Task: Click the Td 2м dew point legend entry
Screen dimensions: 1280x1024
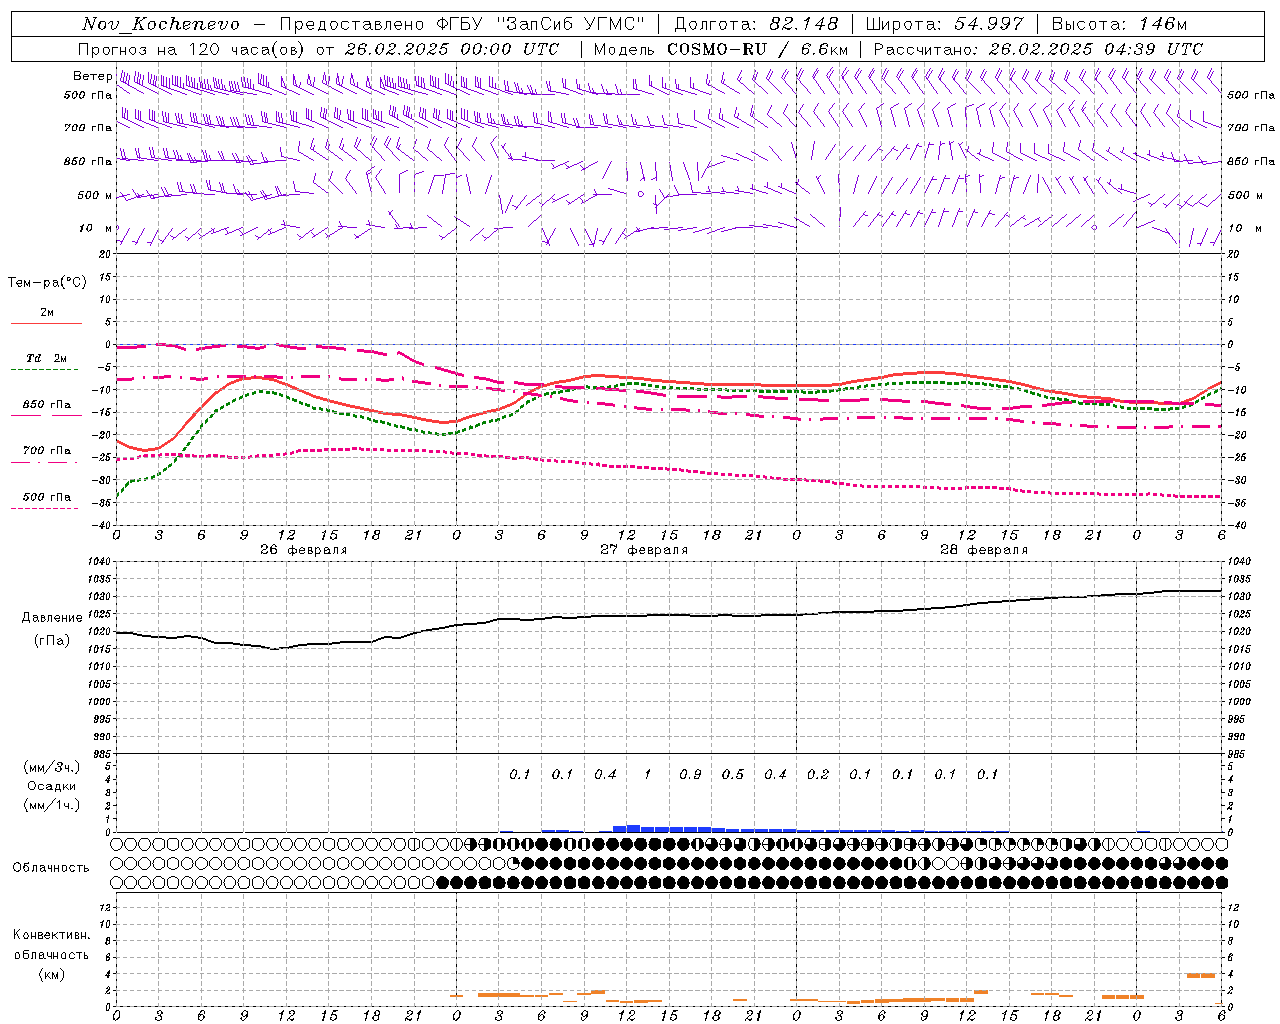Action: (x=46, y=359)
